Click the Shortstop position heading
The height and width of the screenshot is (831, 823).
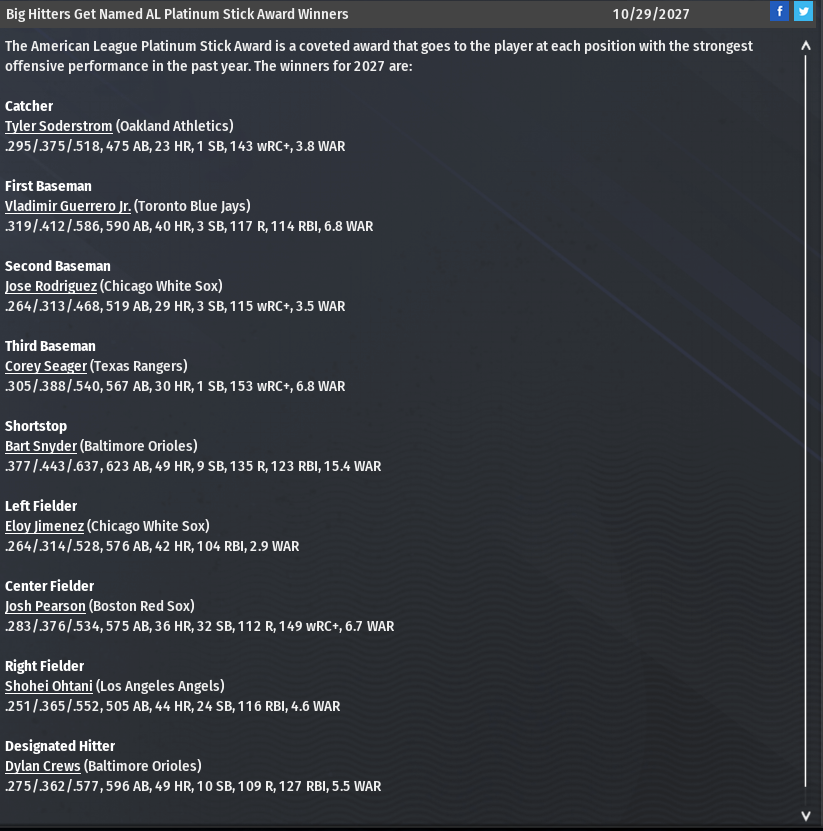pos(36,426)
